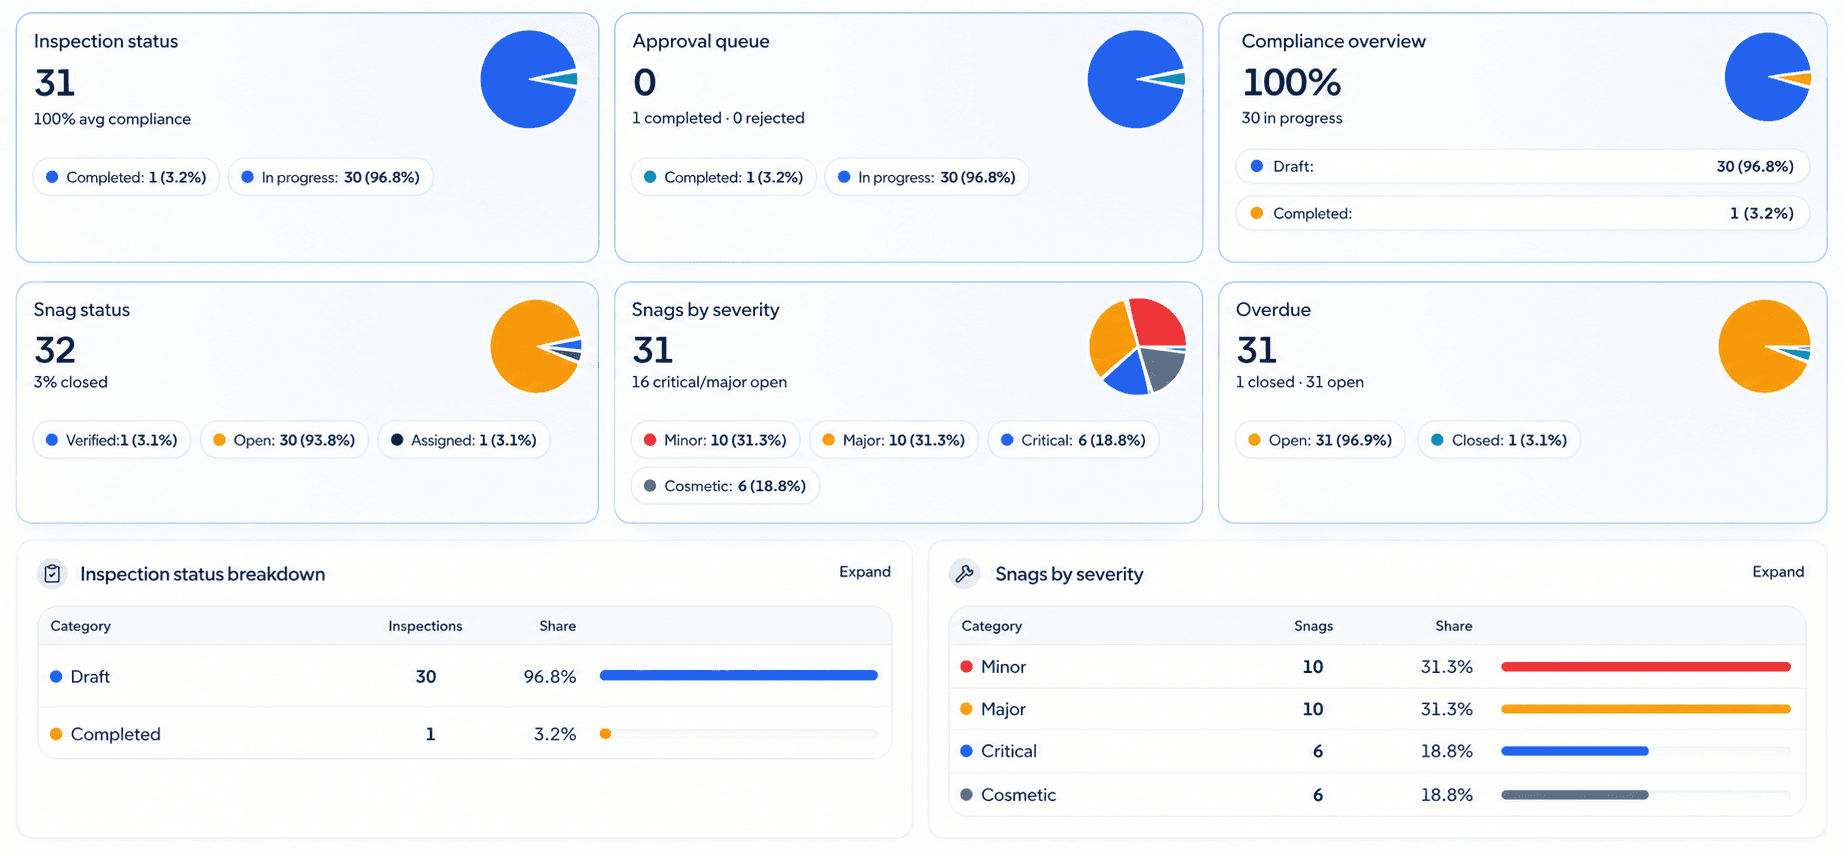
Task: Choose the Critical: 6 (18.8%) legend chip
Action: (1073, 440)
